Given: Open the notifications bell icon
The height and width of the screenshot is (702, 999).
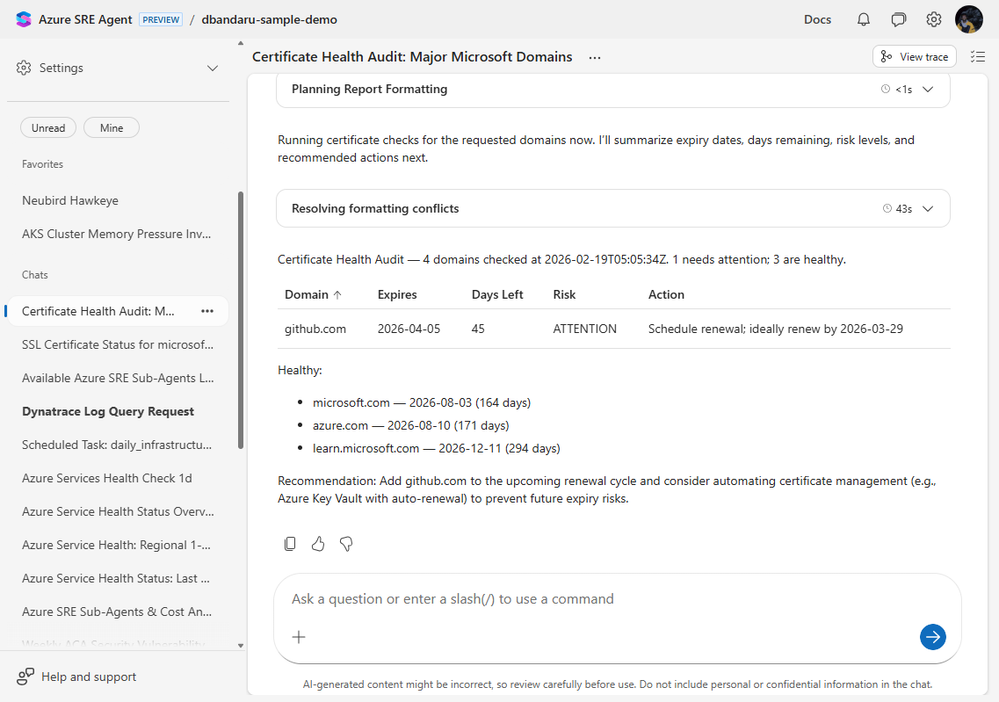Looking at the screenshot, I should coord(863,20).
